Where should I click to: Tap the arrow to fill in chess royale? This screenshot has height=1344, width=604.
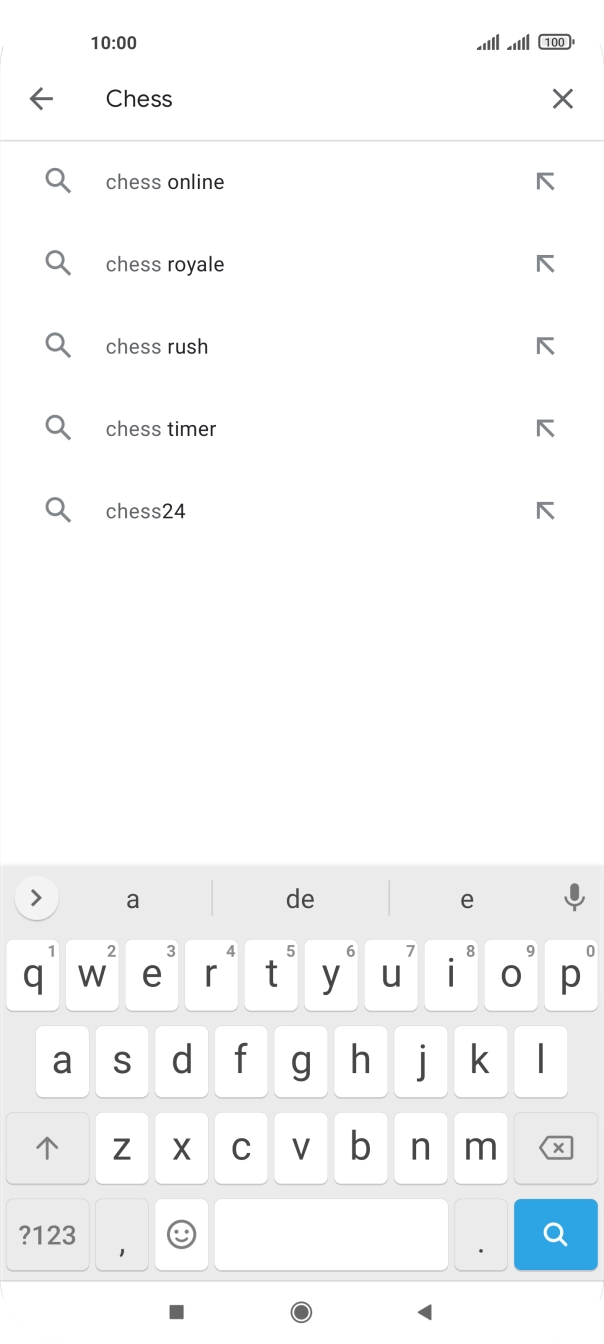tap(545, 263)
